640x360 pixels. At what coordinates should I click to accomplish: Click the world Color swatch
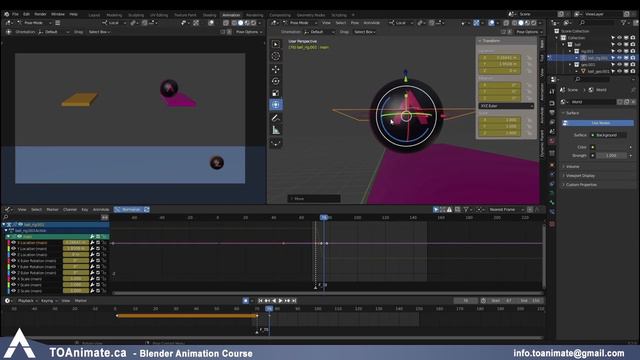pos(611,147)
